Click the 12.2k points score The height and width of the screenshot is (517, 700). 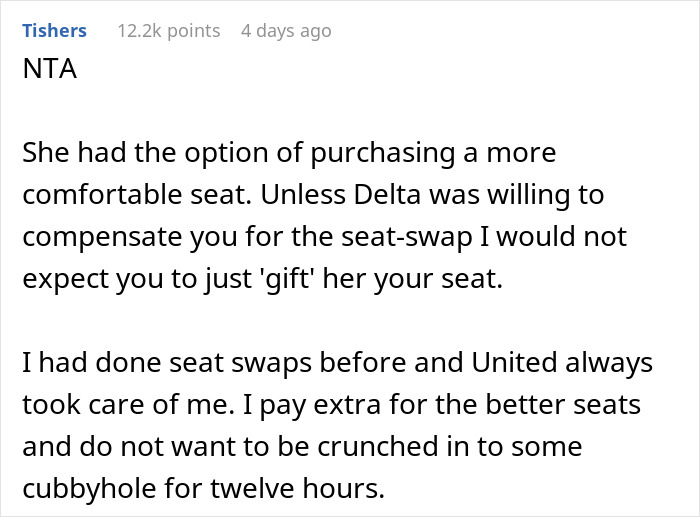[x=168, y=31]
